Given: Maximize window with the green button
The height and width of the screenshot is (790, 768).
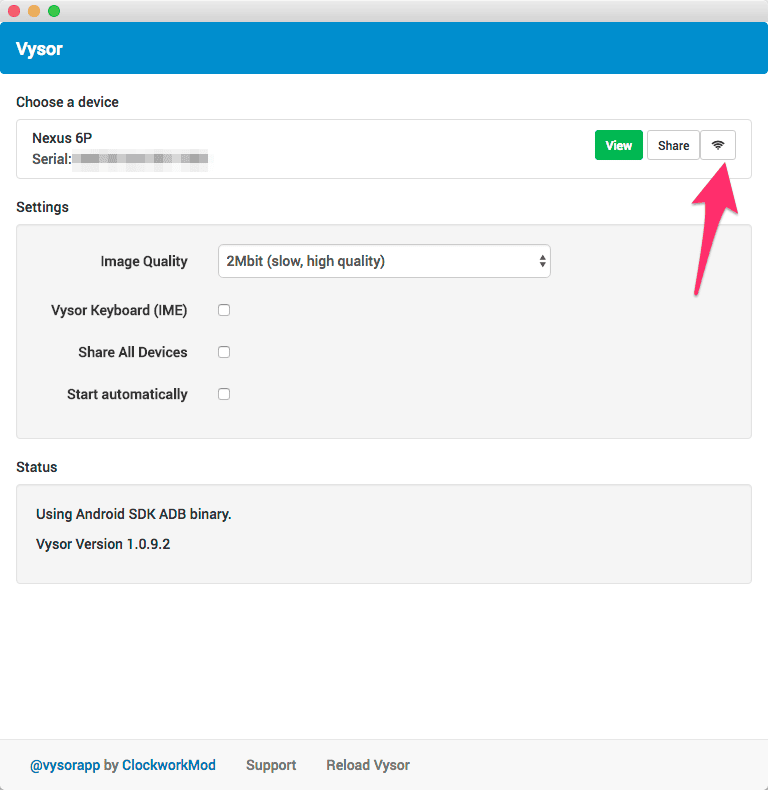Looking at the screenshot, I should (x=54, y=11).
